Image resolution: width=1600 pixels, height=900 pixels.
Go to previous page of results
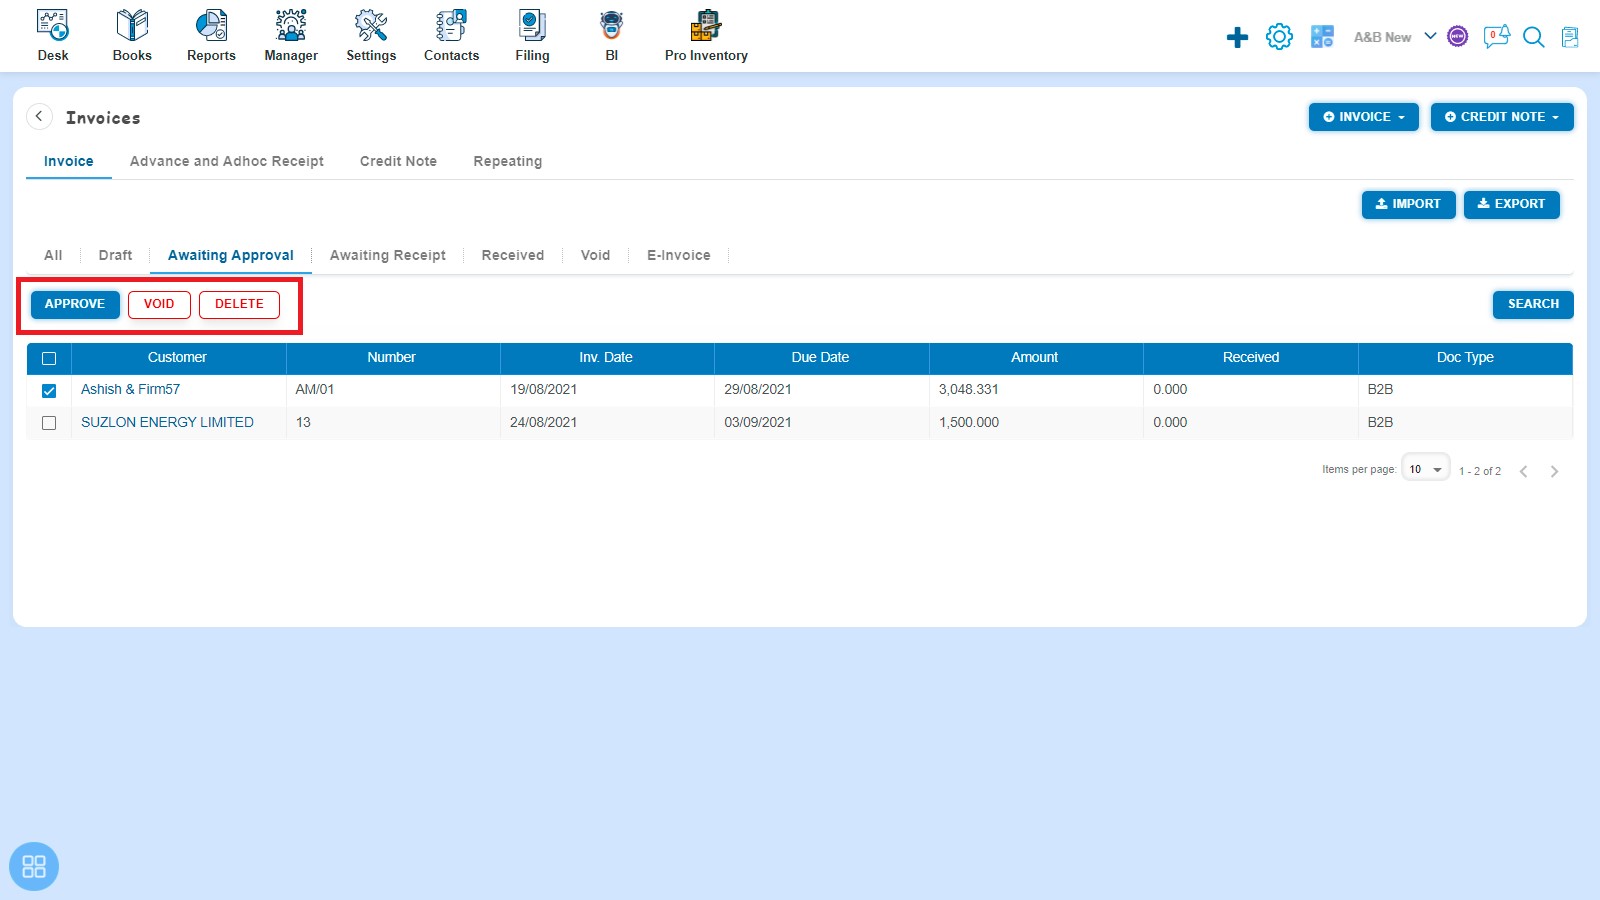[x=1523, y=471]
